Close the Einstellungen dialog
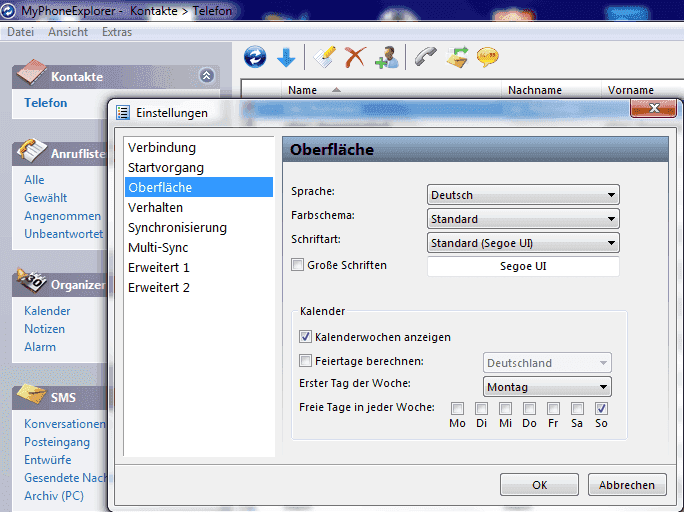The height and width of the screenshot is (512, 684). point(653,108)
